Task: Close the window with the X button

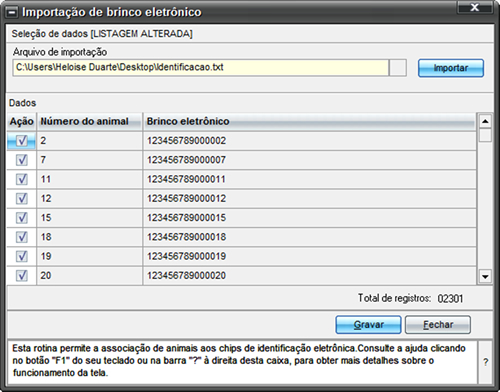Action: pos(475,7)
